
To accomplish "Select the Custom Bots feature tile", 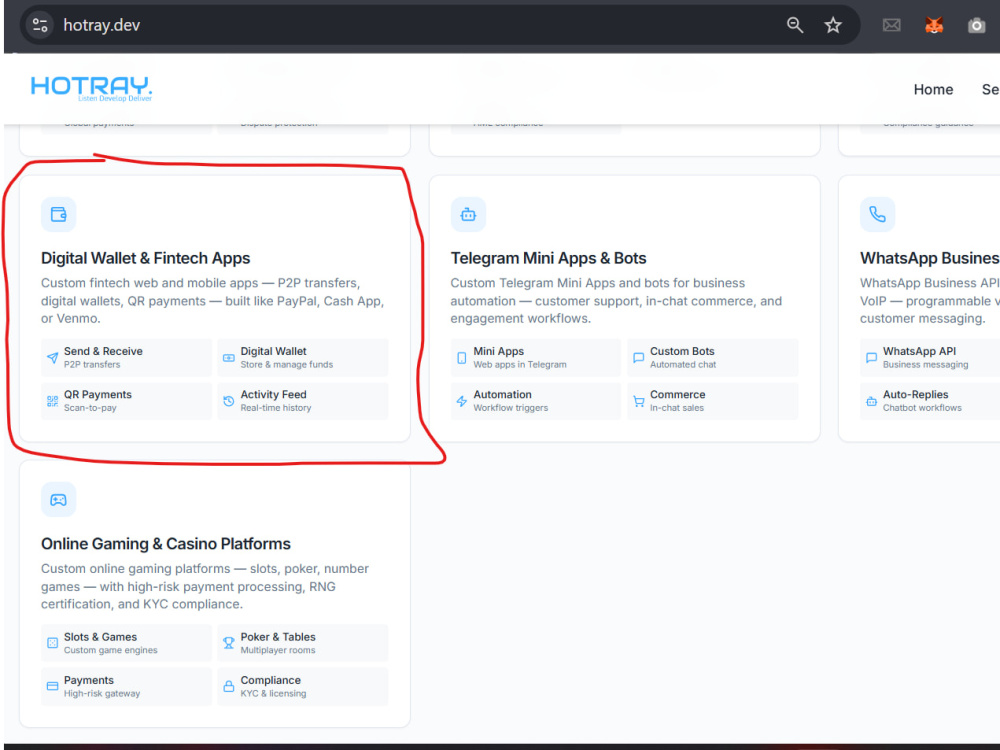I will click(x=712, y=358).
